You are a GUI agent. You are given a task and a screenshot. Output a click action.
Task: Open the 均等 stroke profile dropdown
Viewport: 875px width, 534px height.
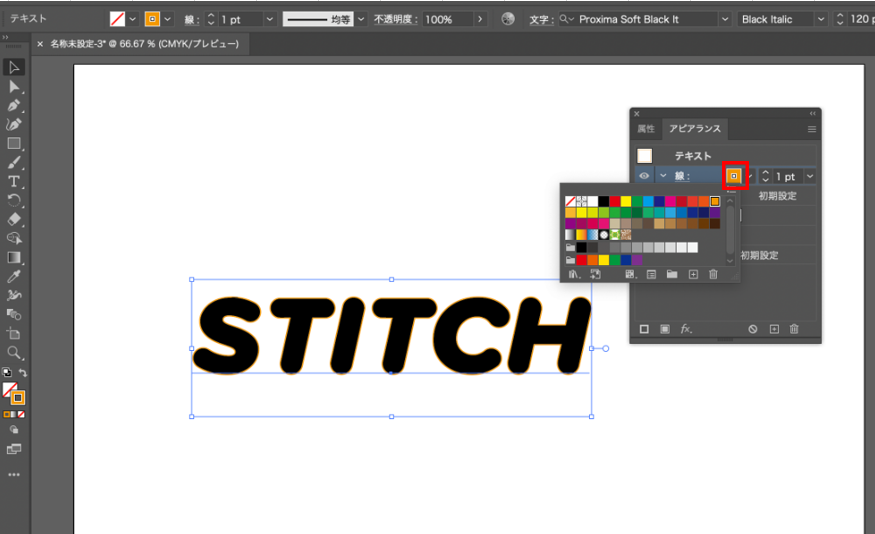[x=361, y=19]
